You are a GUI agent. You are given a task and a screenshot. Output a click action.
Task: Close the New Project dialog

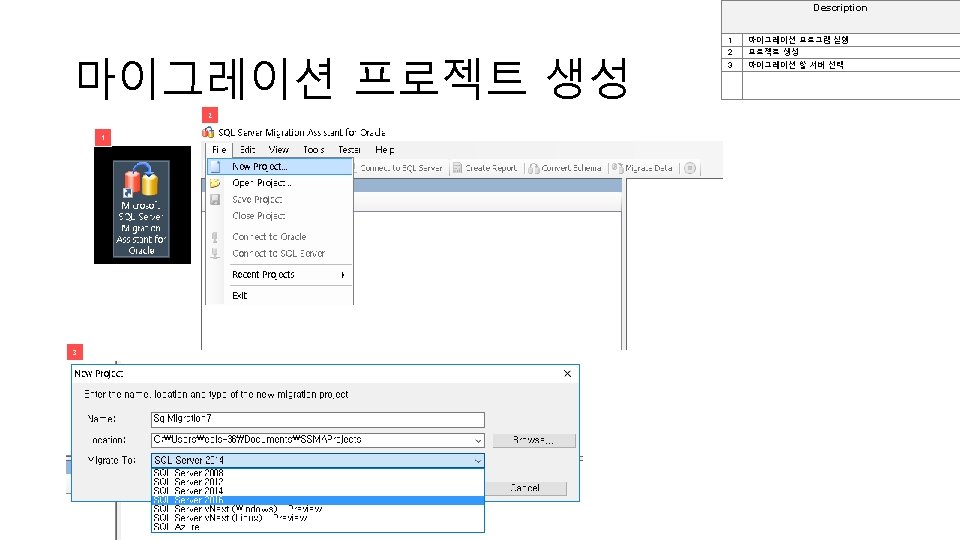pos(568,373)
